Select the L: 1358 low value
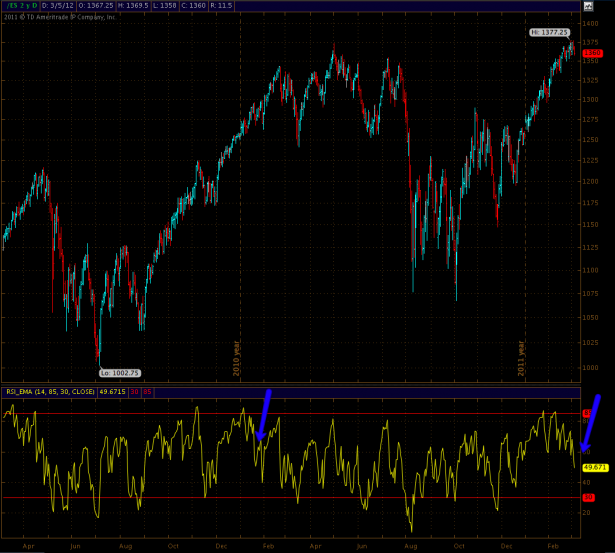 (x=164, y=5)
